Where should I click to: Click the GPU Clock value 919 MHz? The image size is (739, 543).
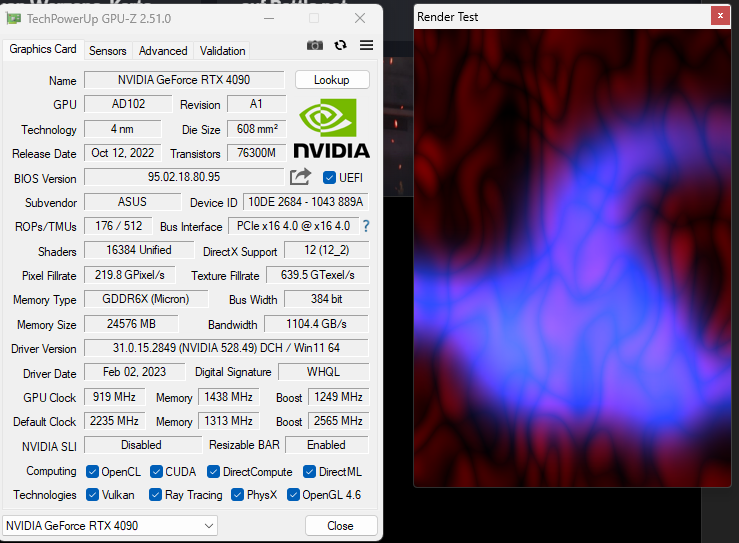(115, 397)
